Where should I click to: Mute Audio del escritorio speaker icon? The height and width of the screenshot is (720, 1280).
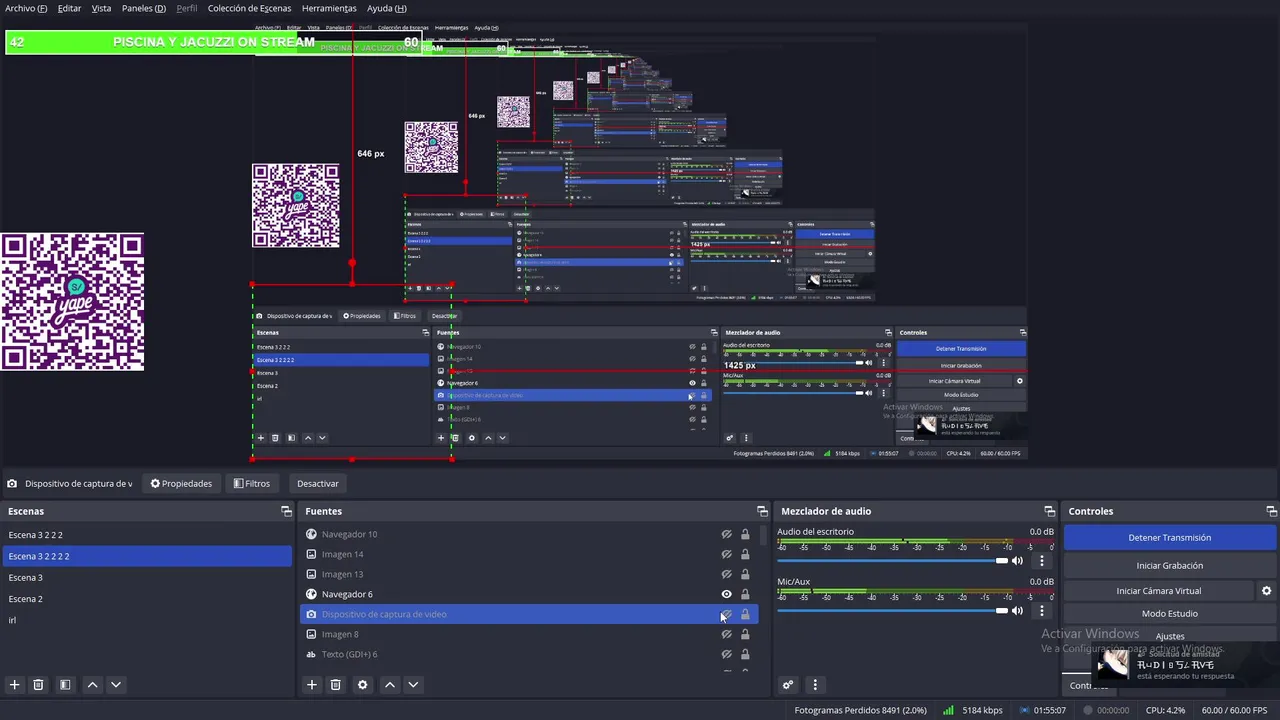[x=1017, y=561]
